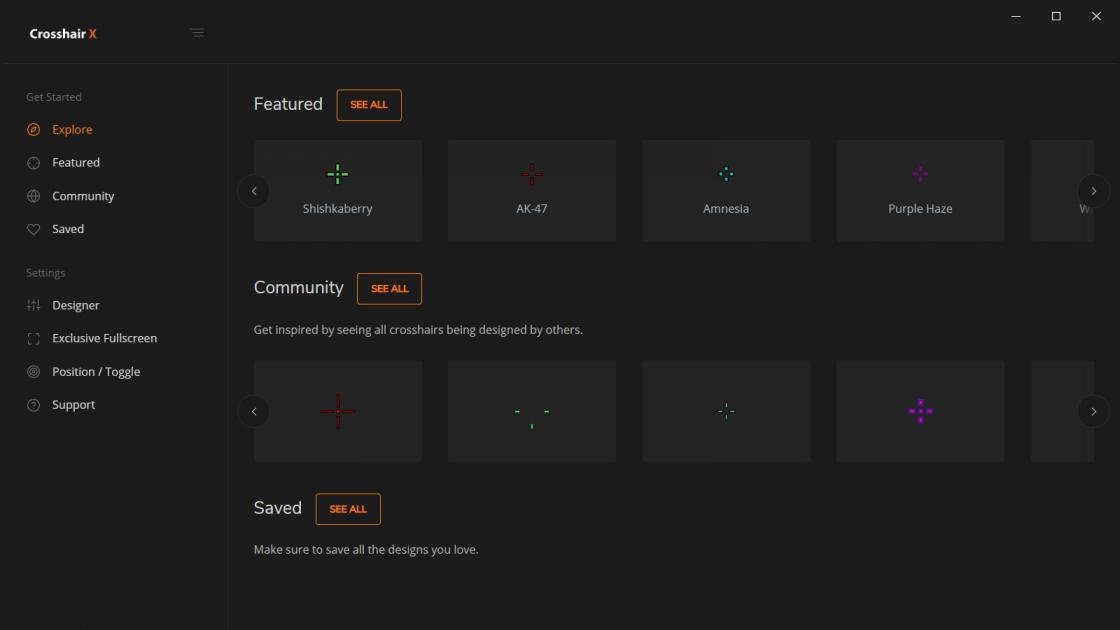The height and width of the screenshot is (630, 1120).
Task: Click the Shishkaberry name label
Action: (x=337, y=209)
